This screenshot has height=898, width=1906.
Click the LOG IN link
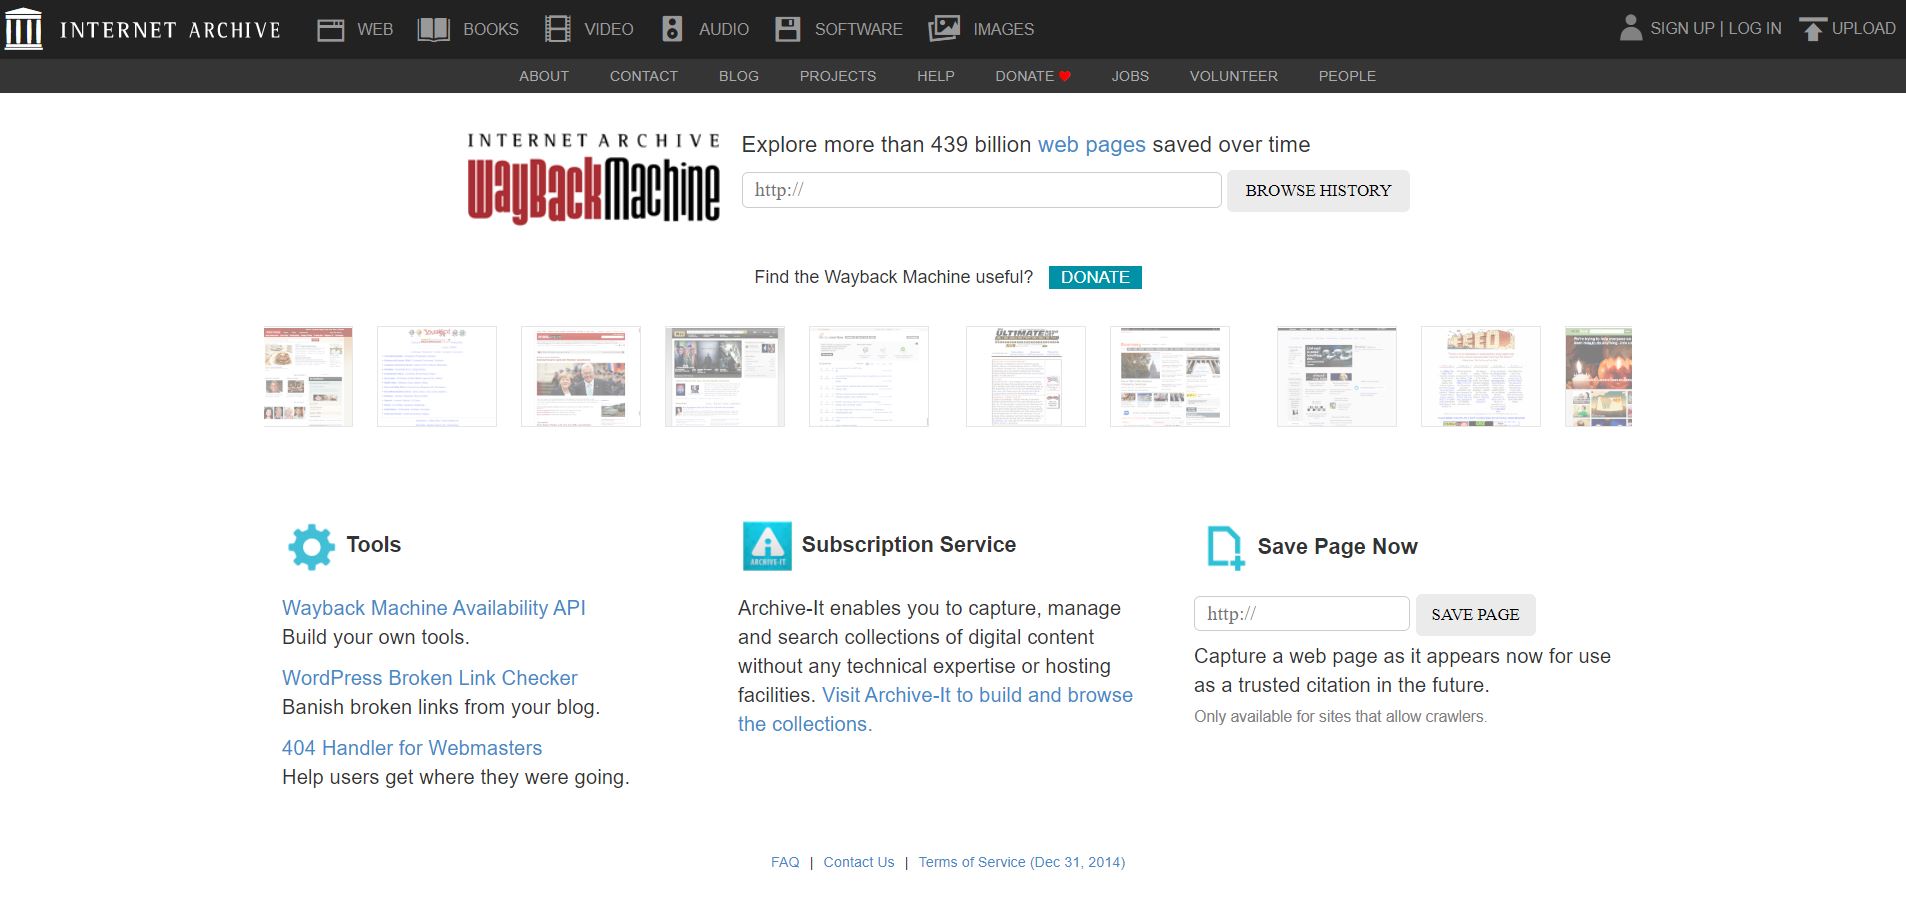(1755, 29)
